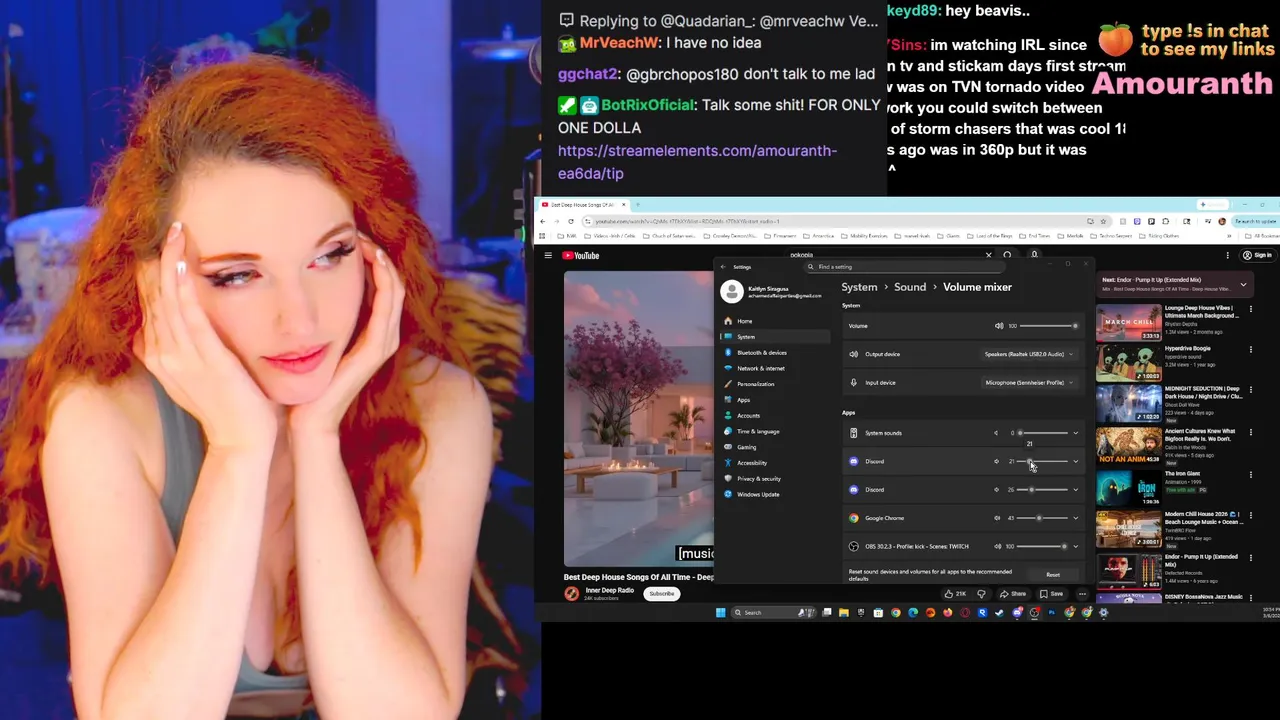Mute Google Chrome app volume
The height and width of the screenshot is (720, 1280).
tap(996, 518)
